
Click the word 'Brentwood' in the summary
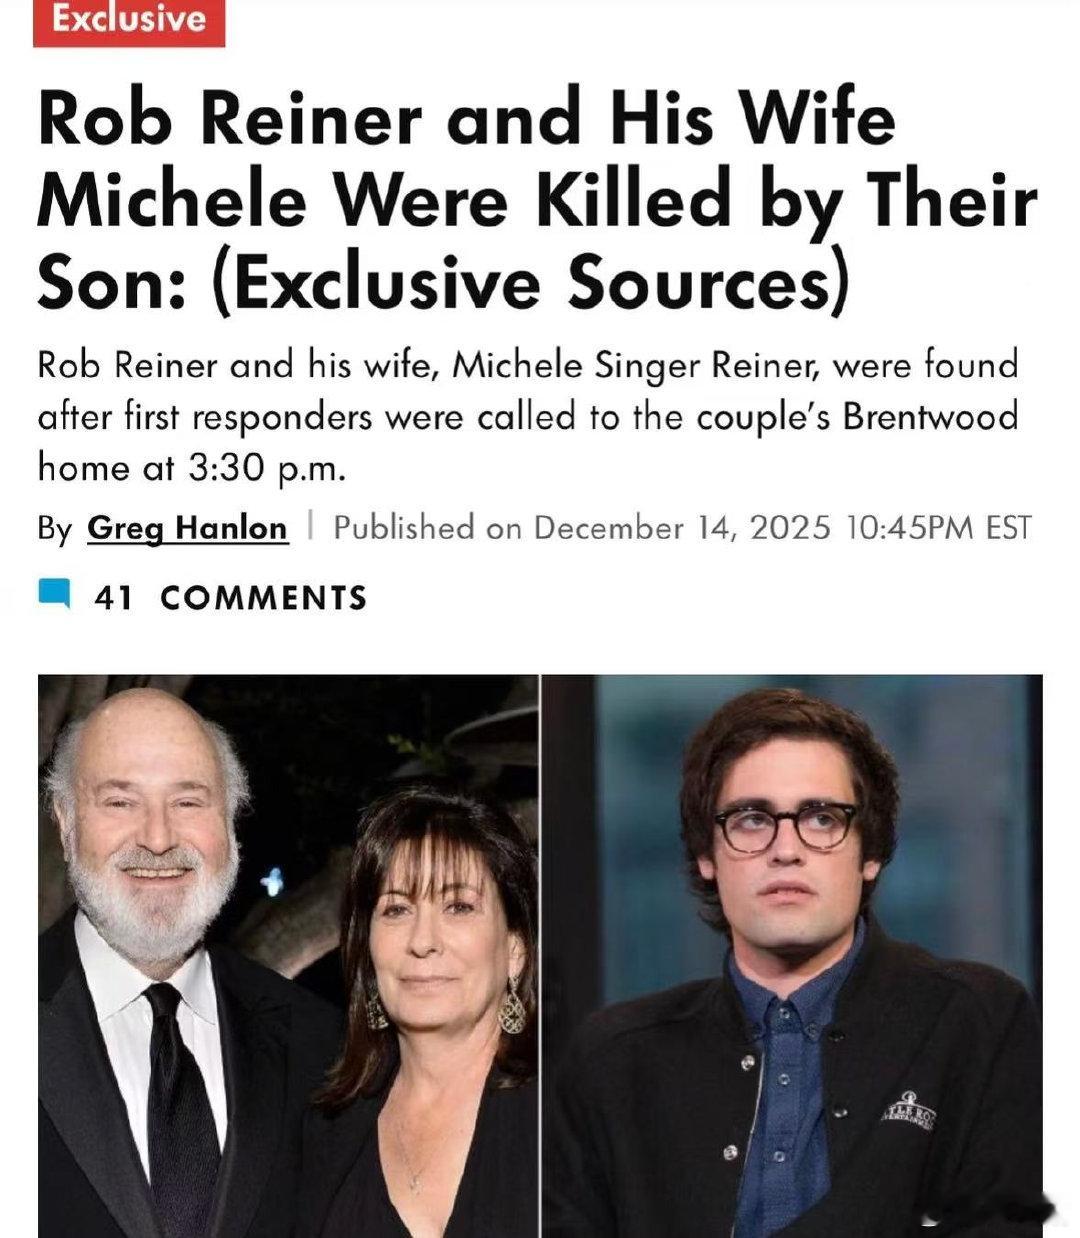tap(930, 416)
